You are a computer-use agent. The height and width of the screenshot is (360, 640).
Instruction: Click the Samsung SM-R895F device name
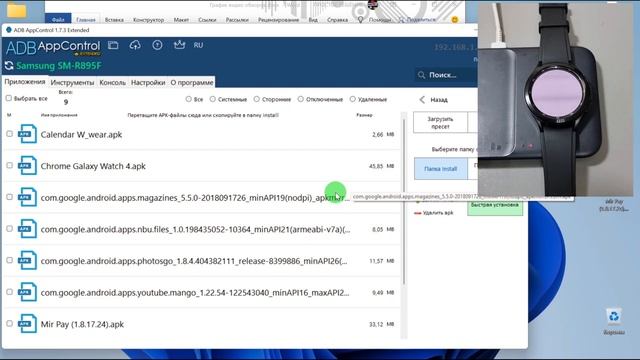59,66
